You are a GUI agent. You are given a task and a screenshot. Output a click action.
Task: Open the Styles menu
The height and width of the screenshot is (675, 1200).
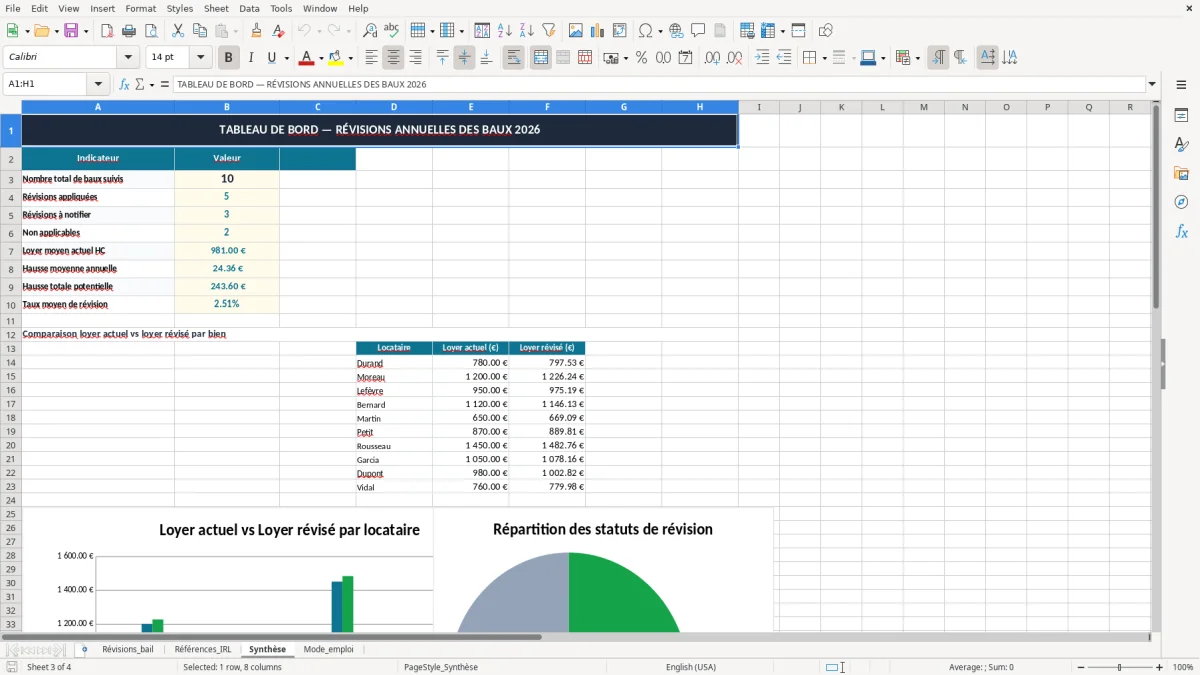point(180,8)
